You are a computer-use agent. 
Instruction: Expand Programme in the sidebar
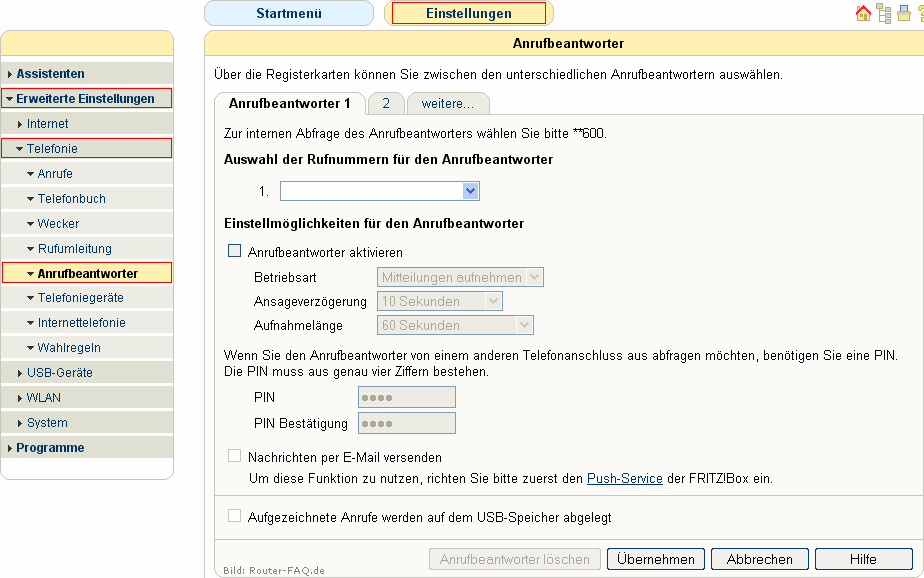point(87,448)
